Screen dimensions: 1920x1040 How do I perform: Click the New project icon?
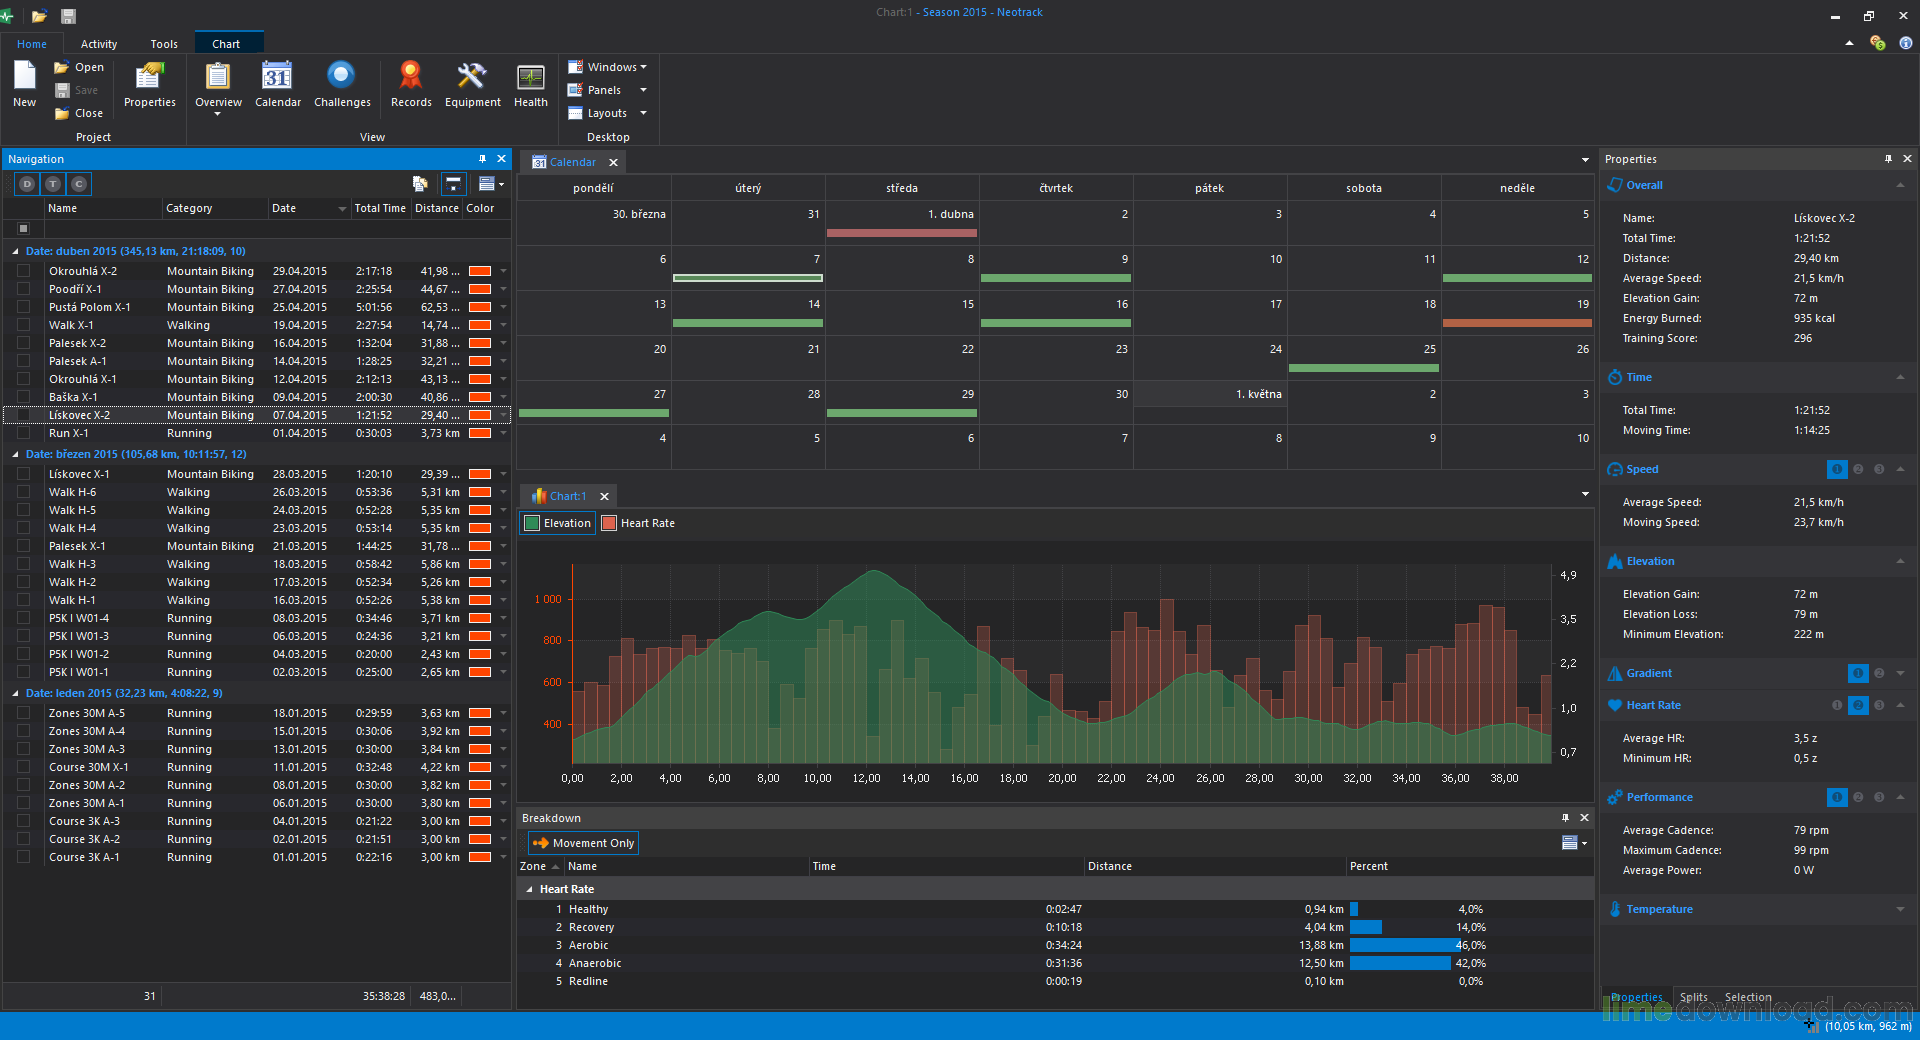(25, 84)
